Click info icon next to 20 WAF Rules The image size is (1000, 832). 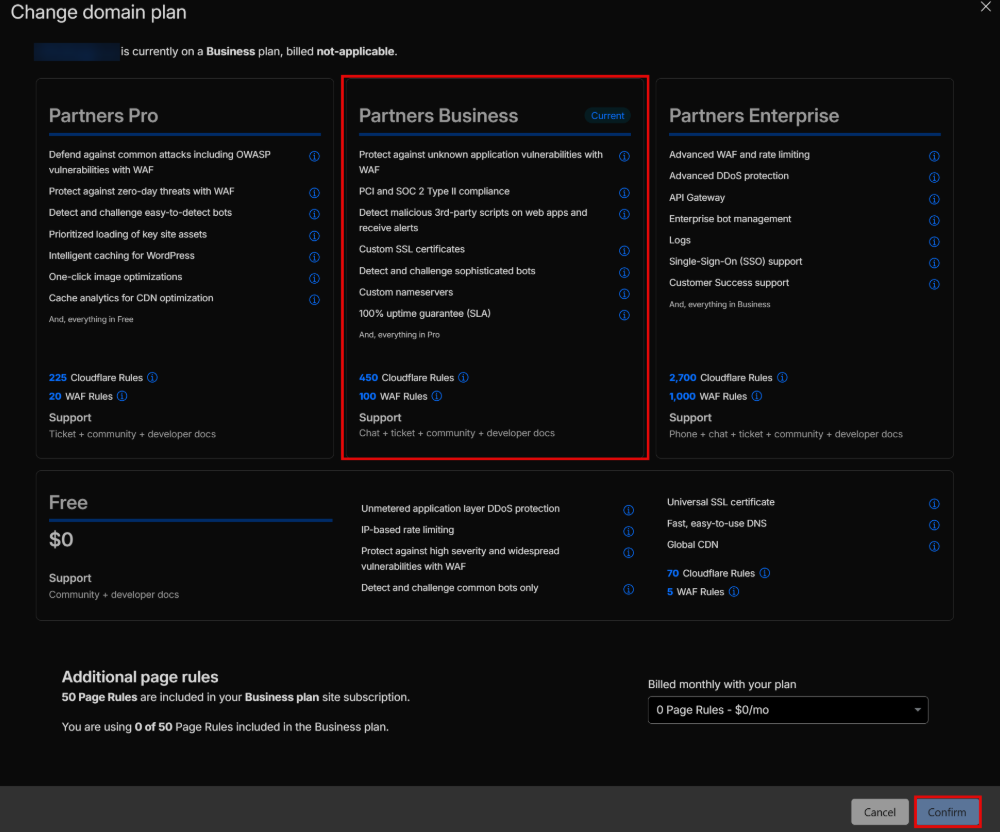[x=122, y=397]
